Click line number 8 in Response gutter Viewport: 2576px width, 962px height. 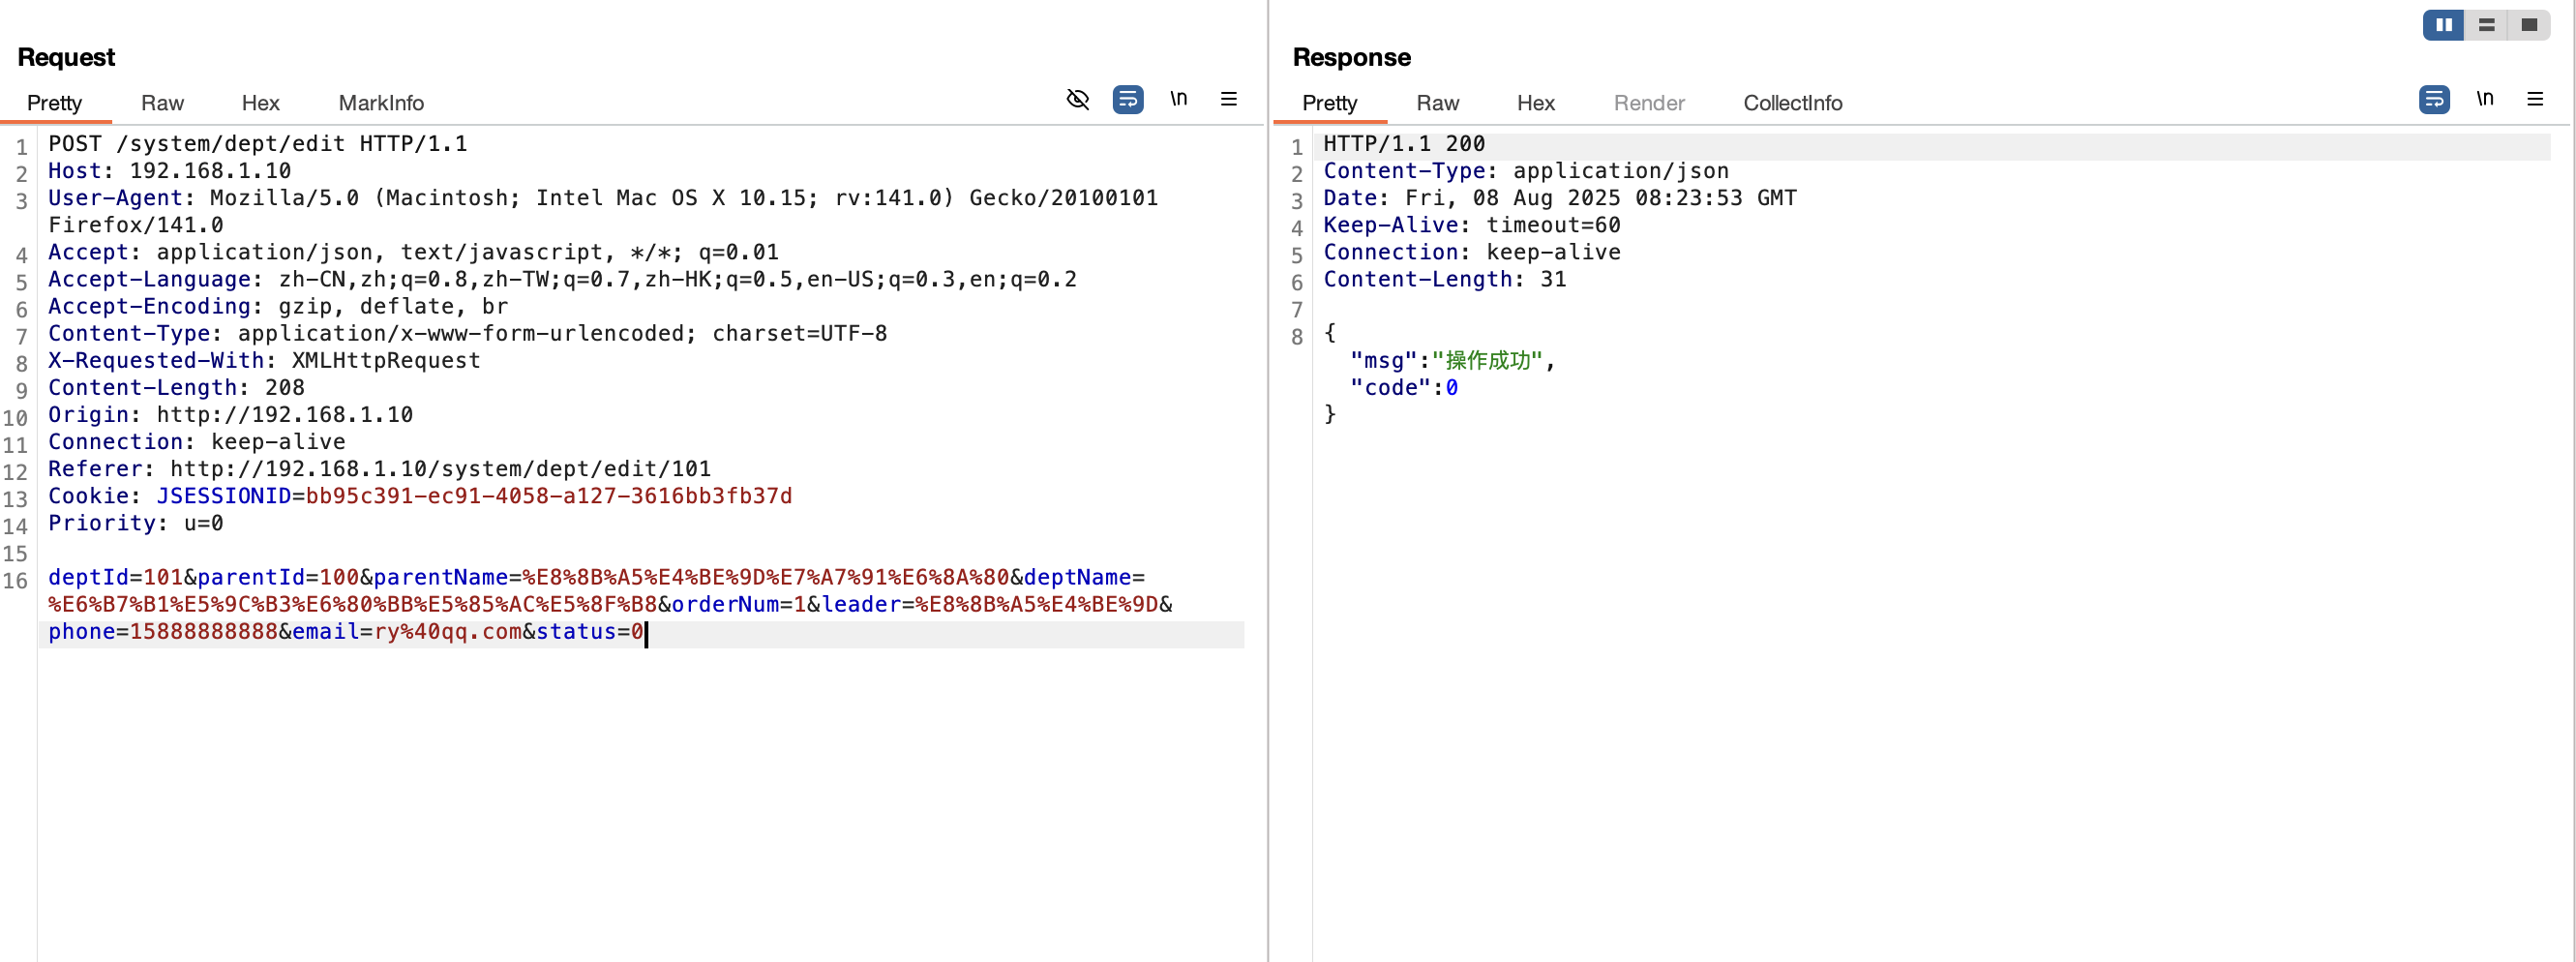pyautogui.click(x=1297, y=337)
